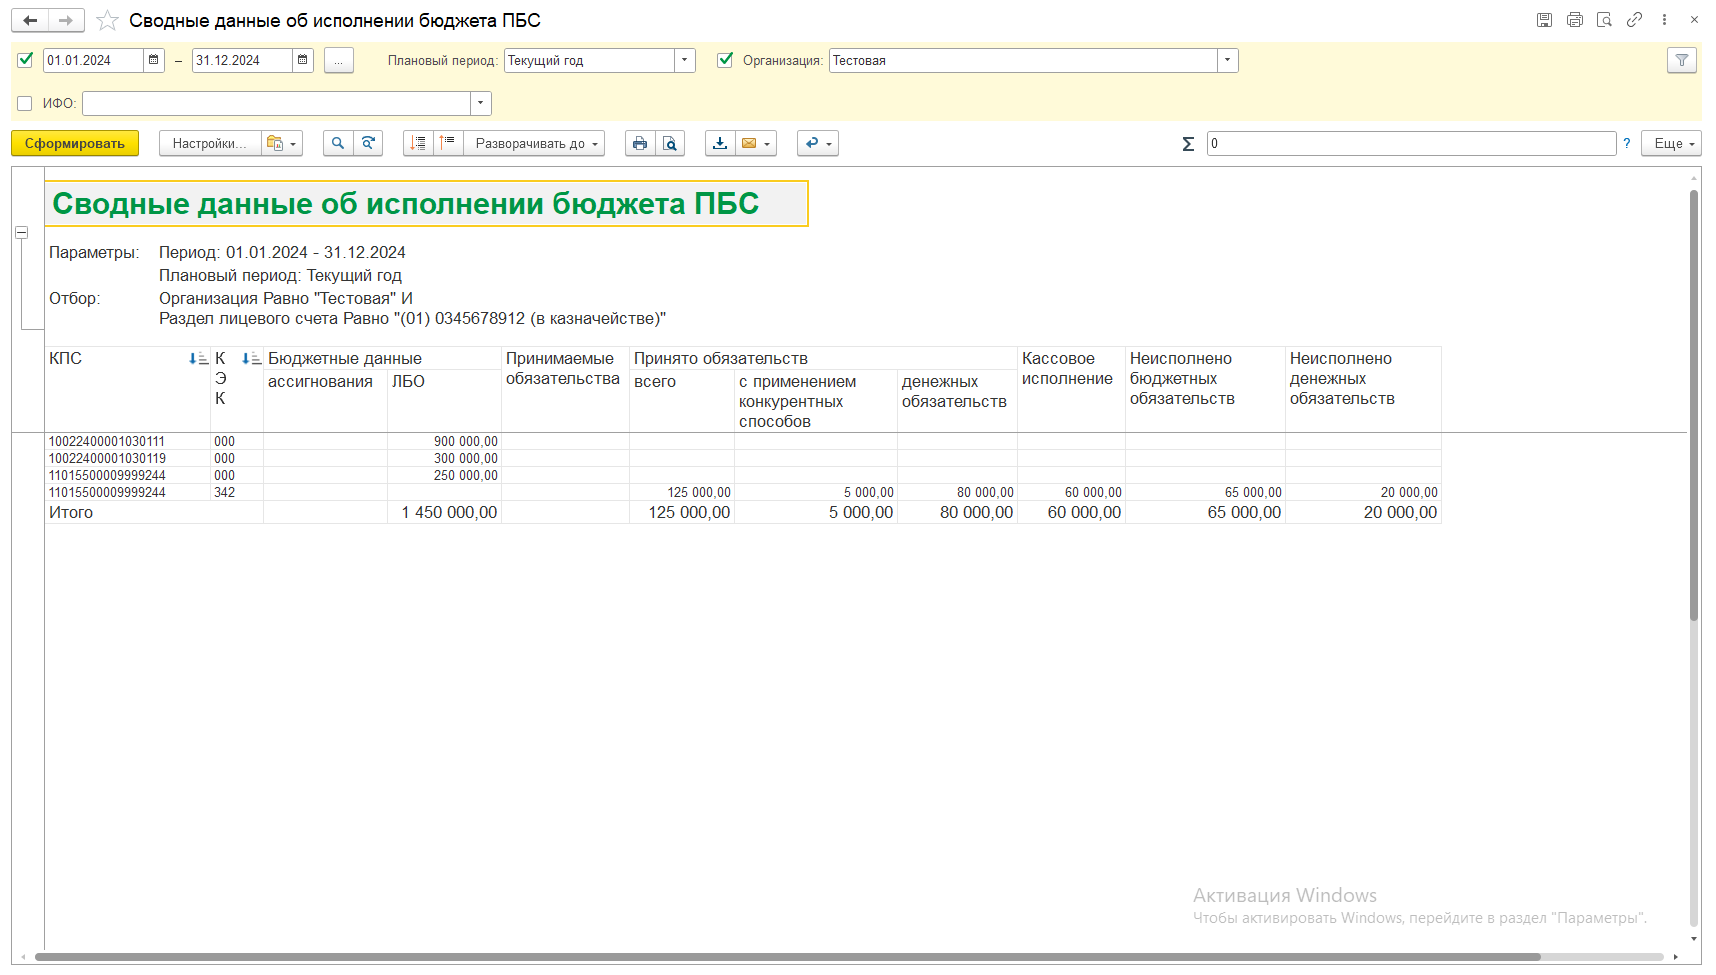This screenshot has height=975, width=1716.
Task: Get a link to this report
Action: pyautogui.click(x=1634, y=20)
